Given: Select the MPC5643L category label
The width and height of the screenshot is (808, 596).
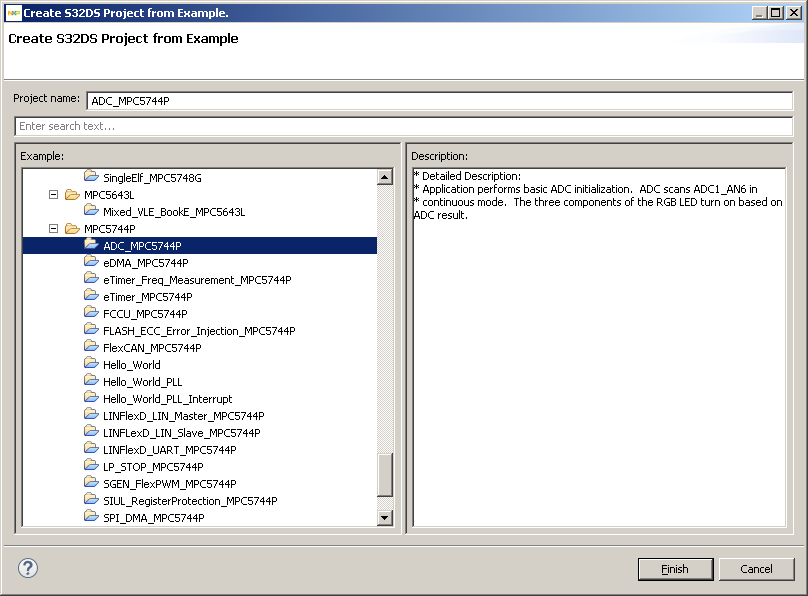Looking at the screenshot, I should pyautogui.click(x=109, y=195).
